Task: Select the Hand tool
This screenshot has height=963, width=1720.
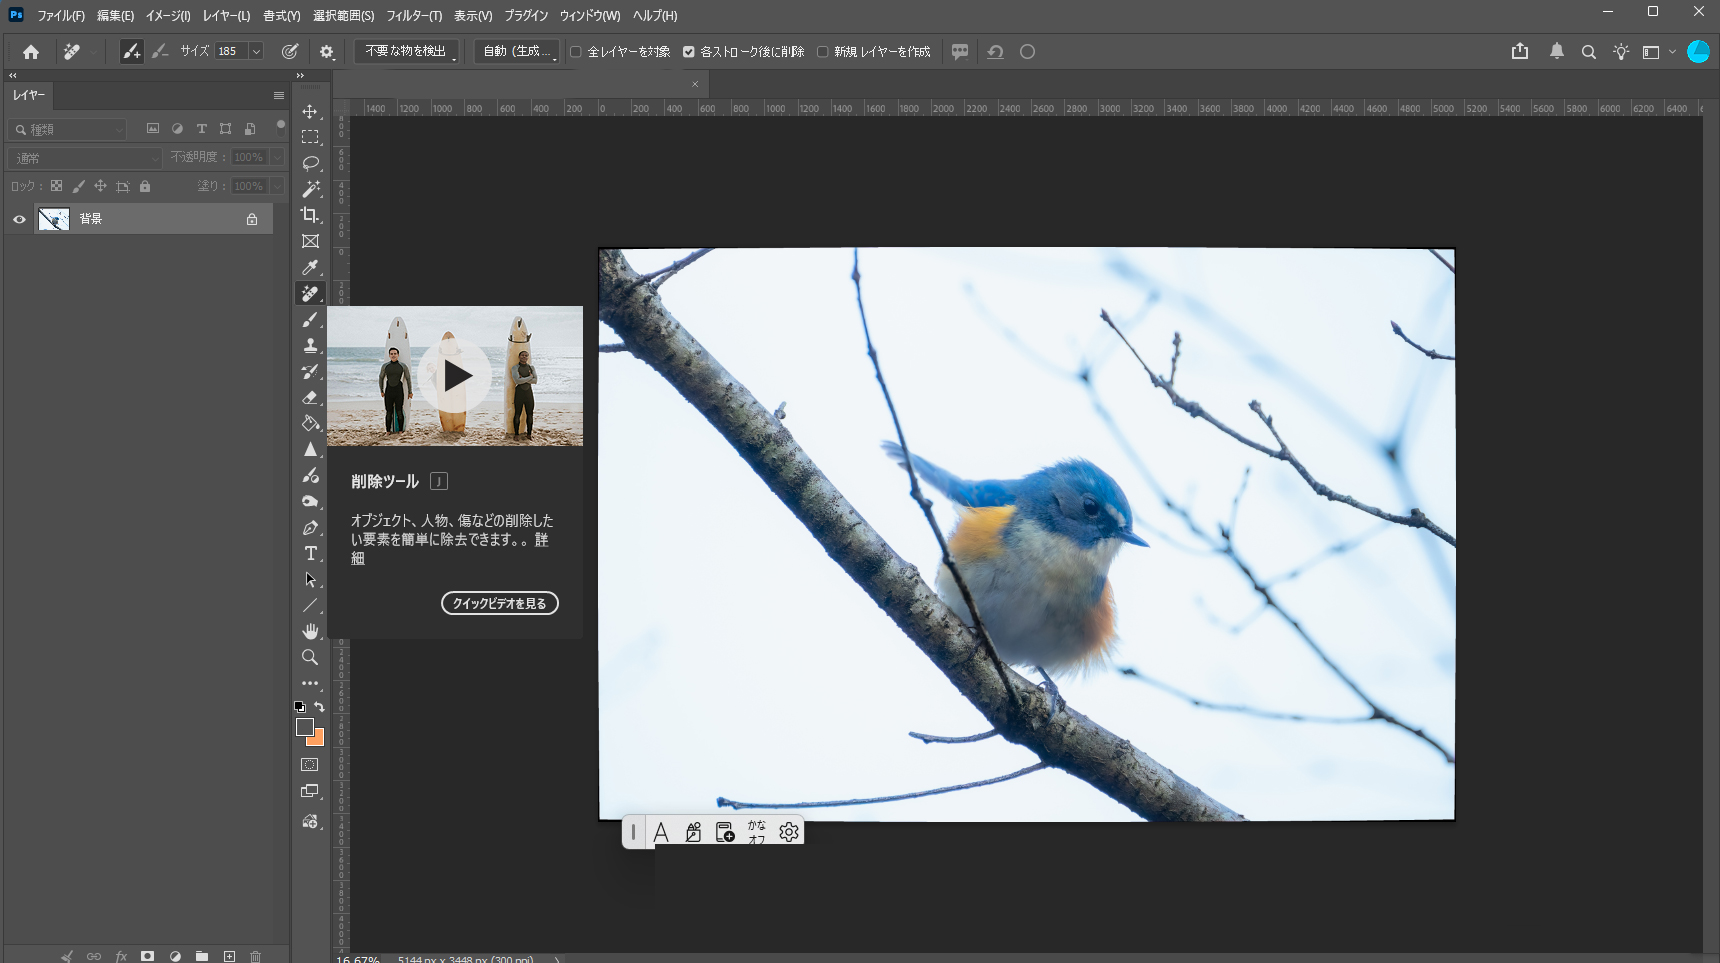Action: pos(311,631)
